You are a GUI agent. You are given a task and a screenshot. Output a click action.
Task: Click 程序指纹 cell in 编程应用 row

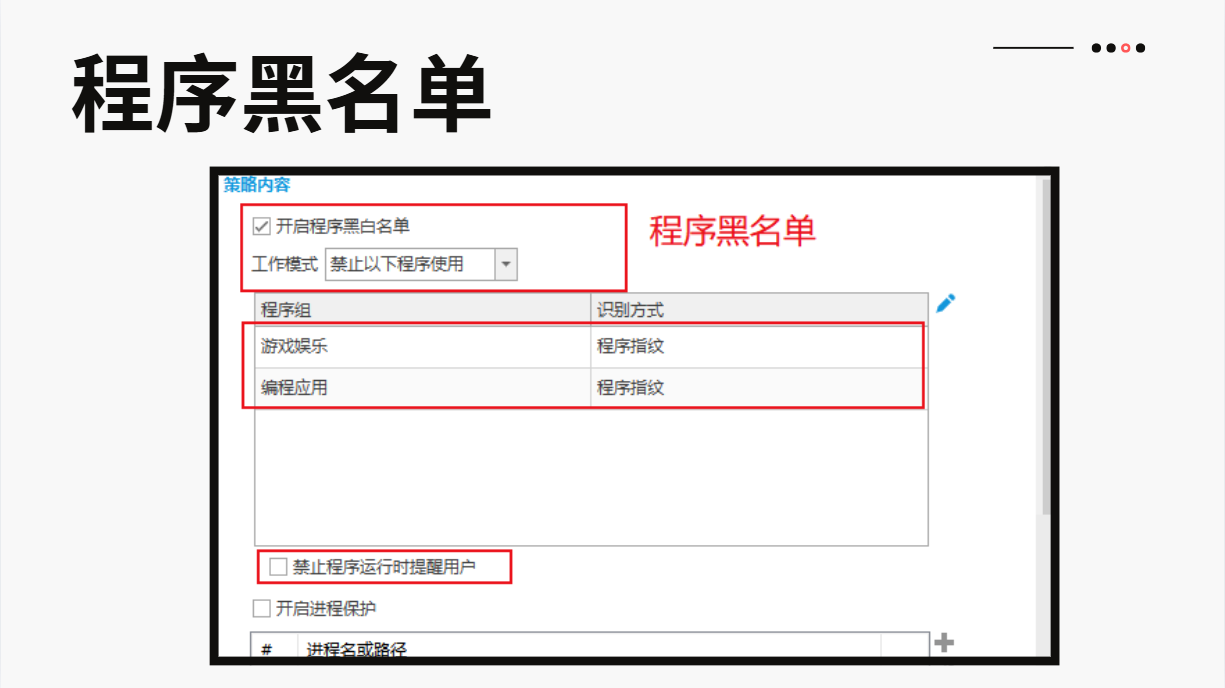tap(631, 388)
